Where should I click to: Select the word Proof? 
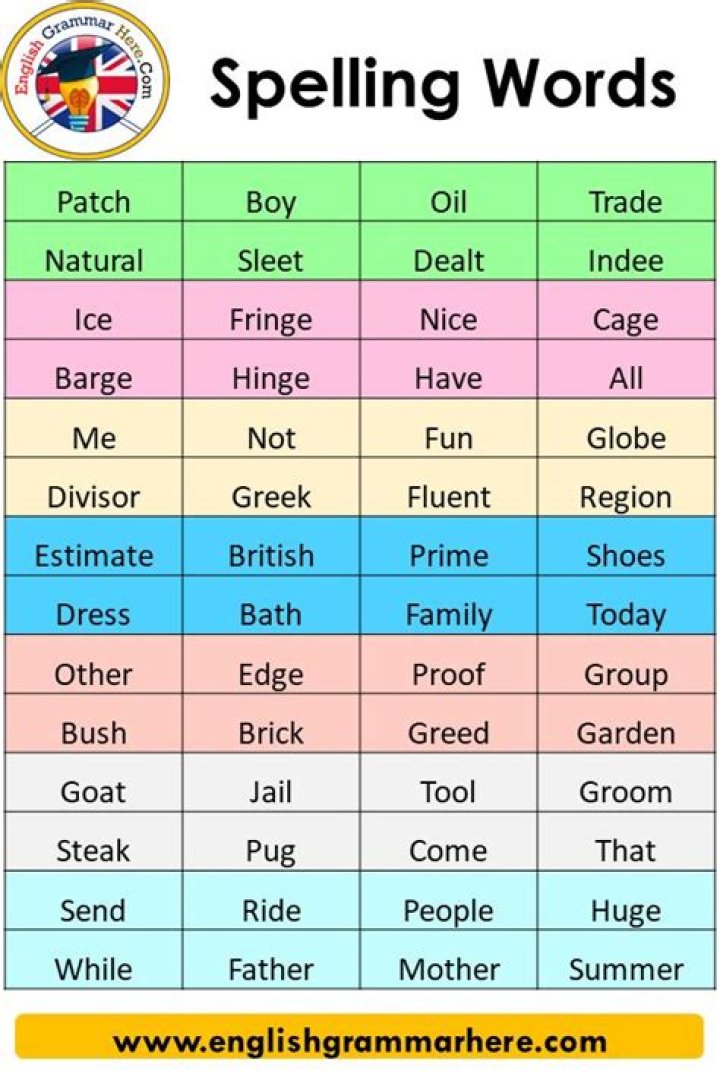tap(449, 674)
